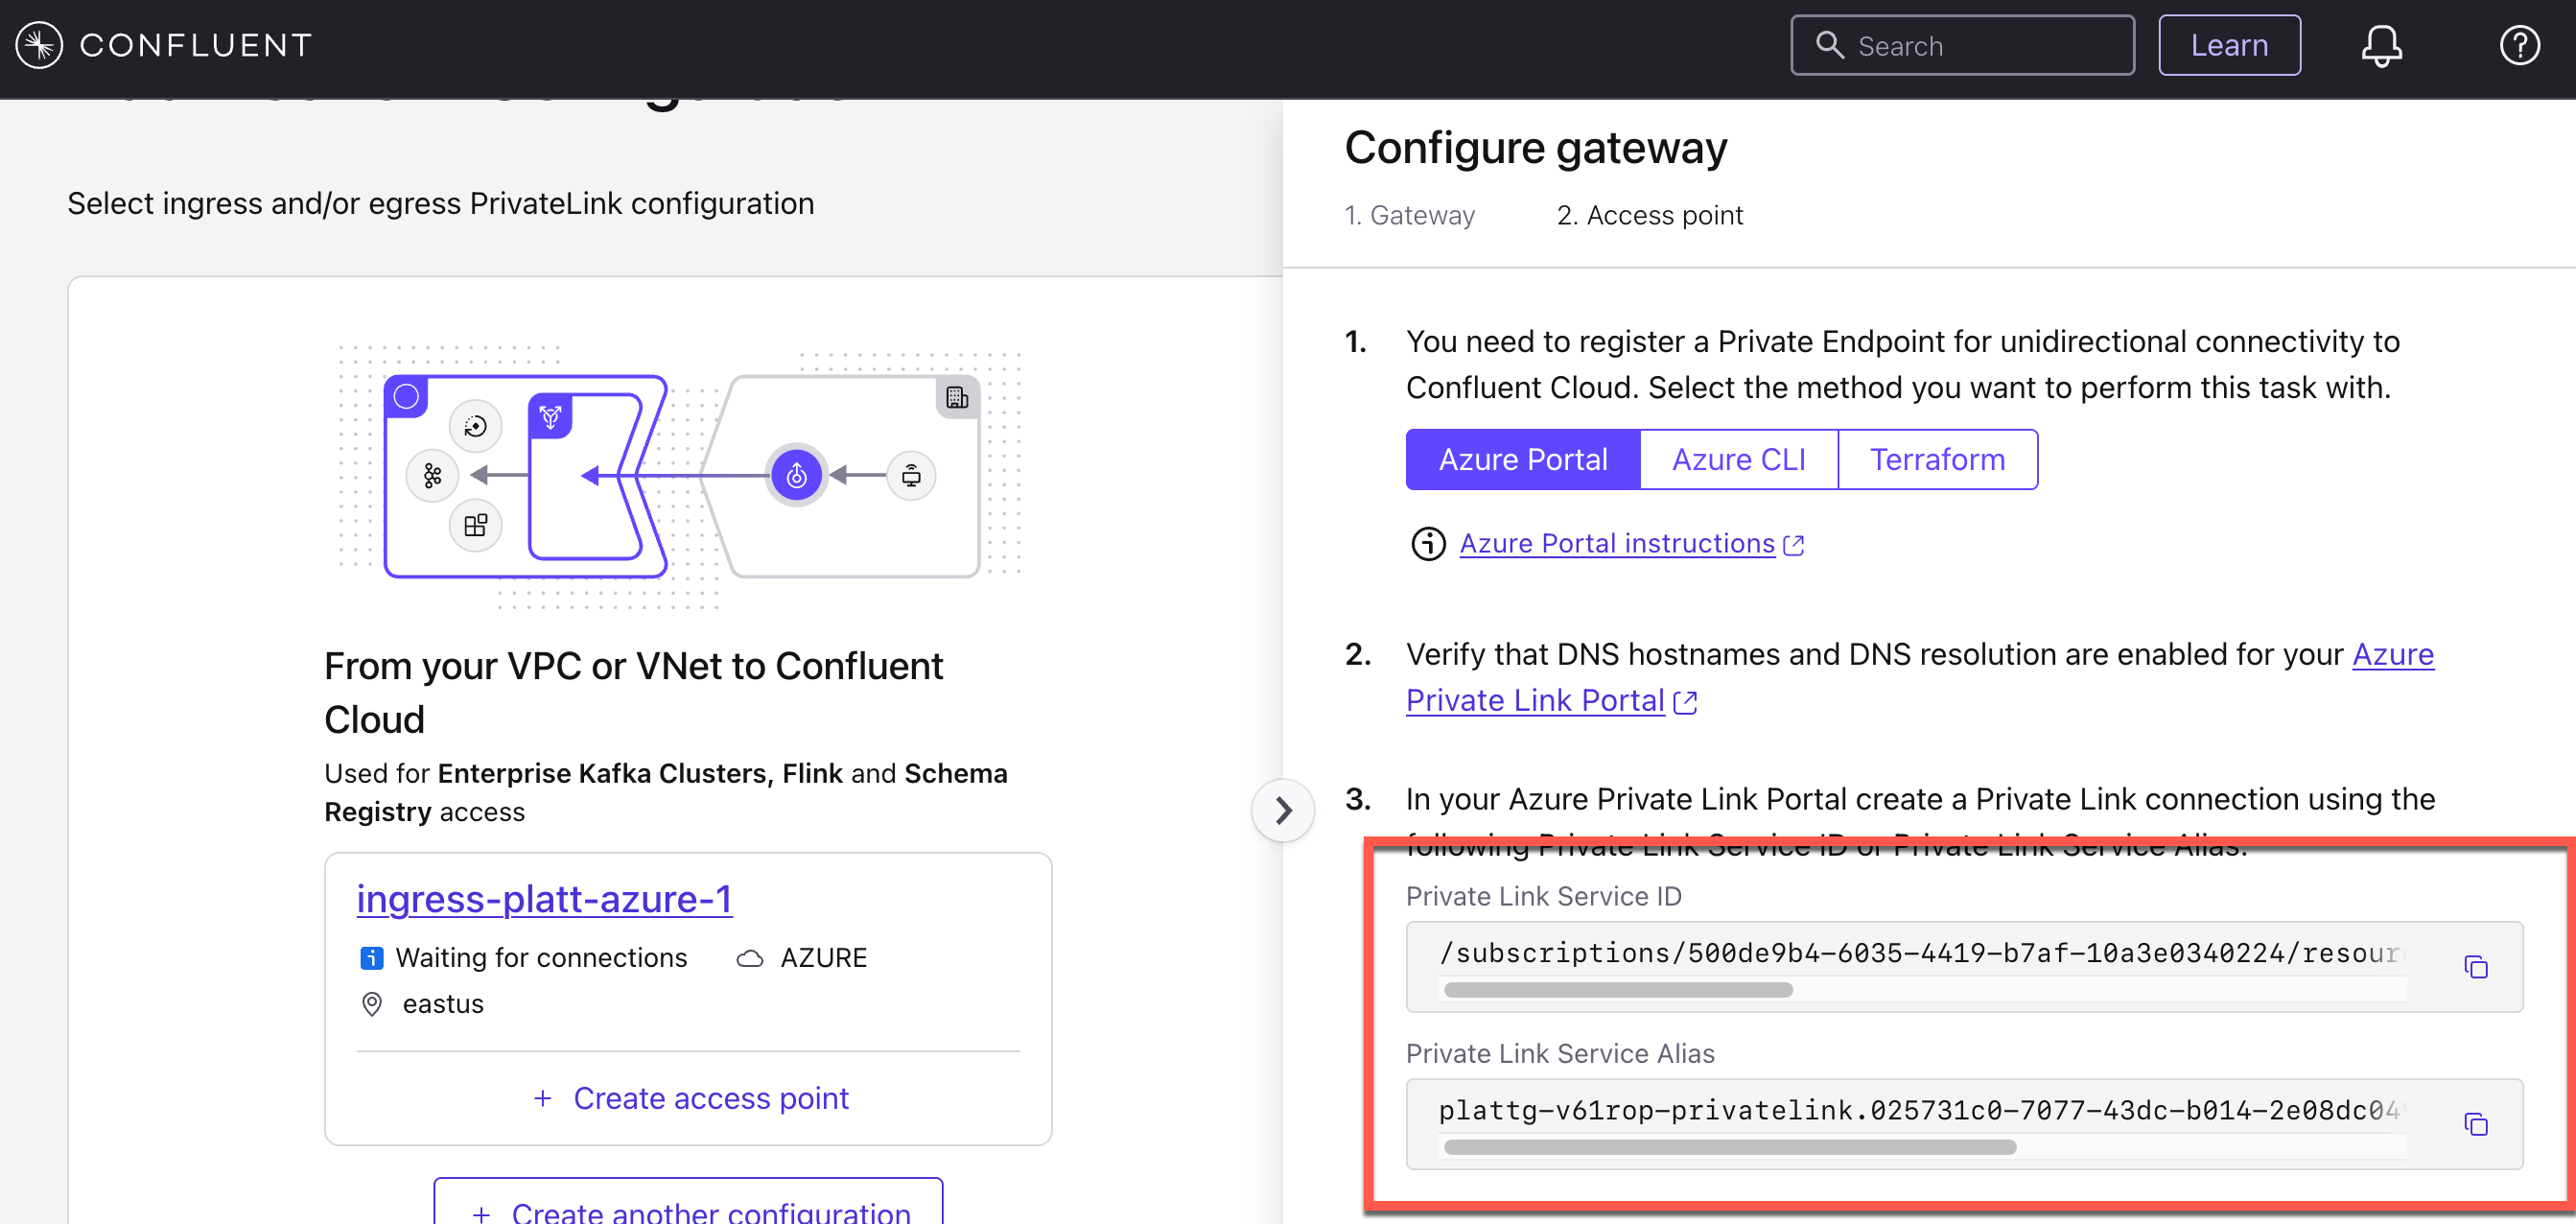2576x1224 pixels.
Task: Open notifications via the bell icon
Action: coord(2383,45)
